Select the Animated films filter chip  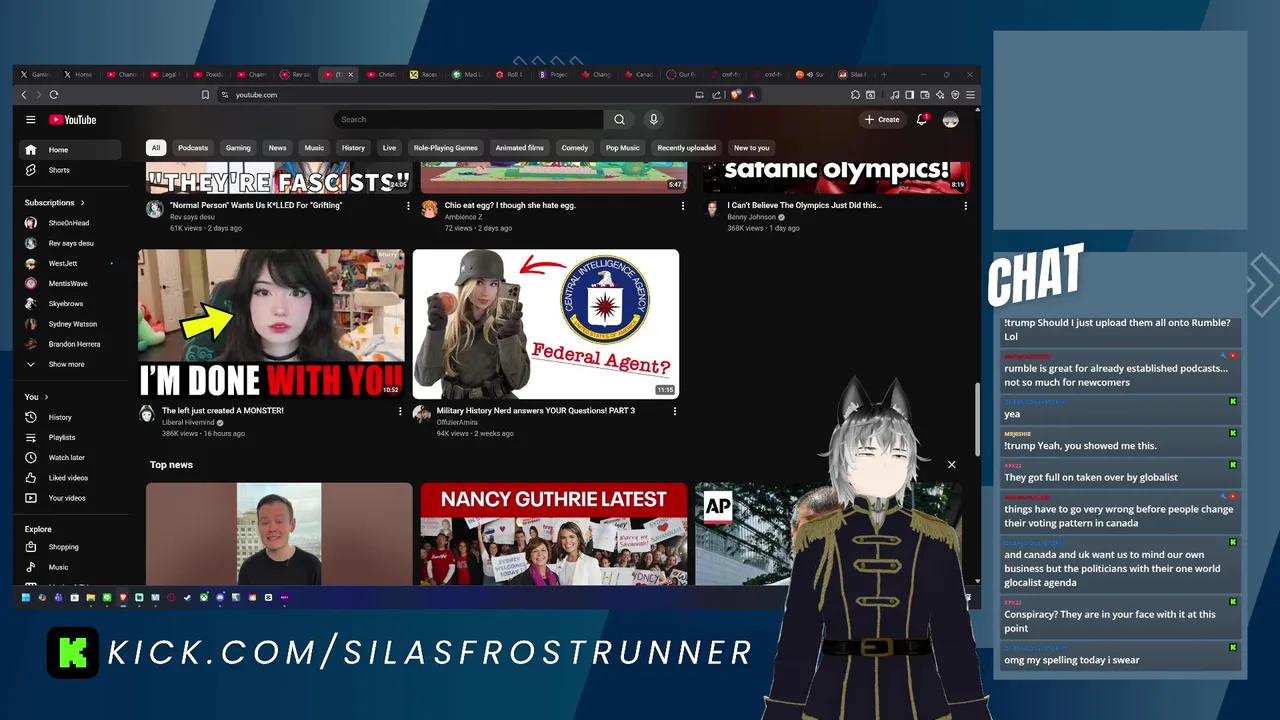coord(519,148)
